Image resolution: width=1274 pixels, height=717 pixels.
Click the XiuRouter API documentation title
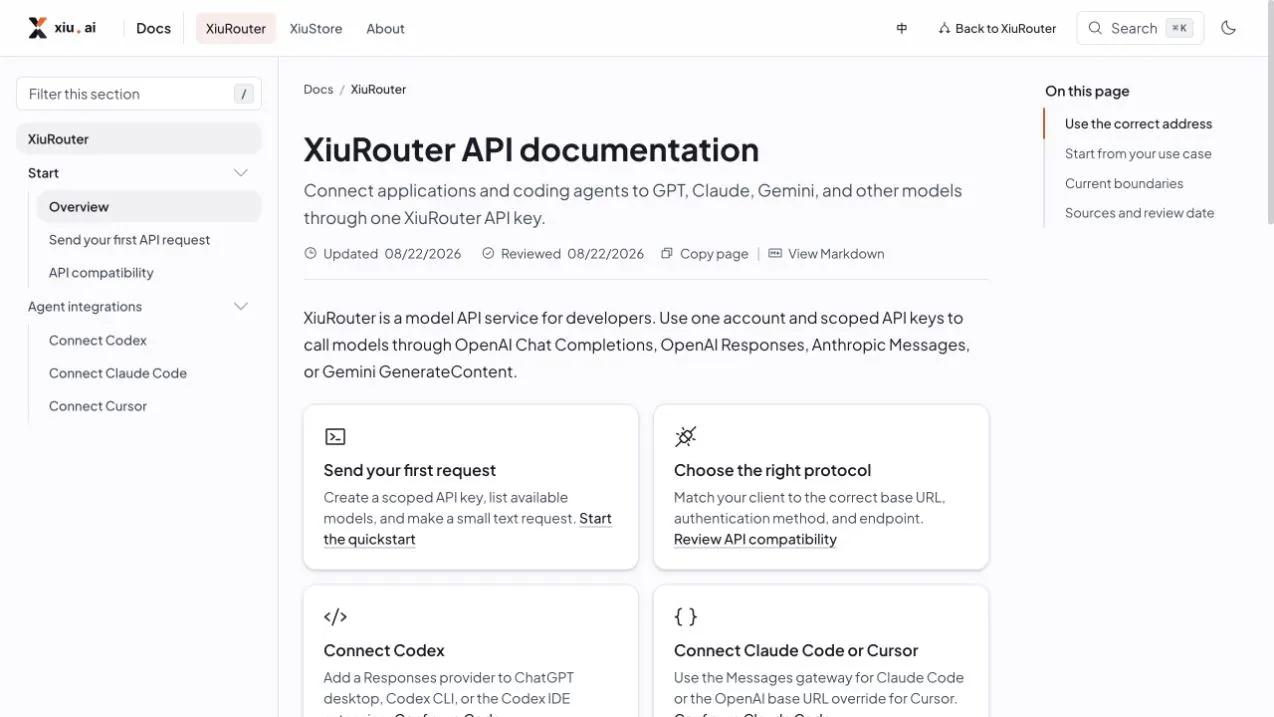click(x=531, y=149)
